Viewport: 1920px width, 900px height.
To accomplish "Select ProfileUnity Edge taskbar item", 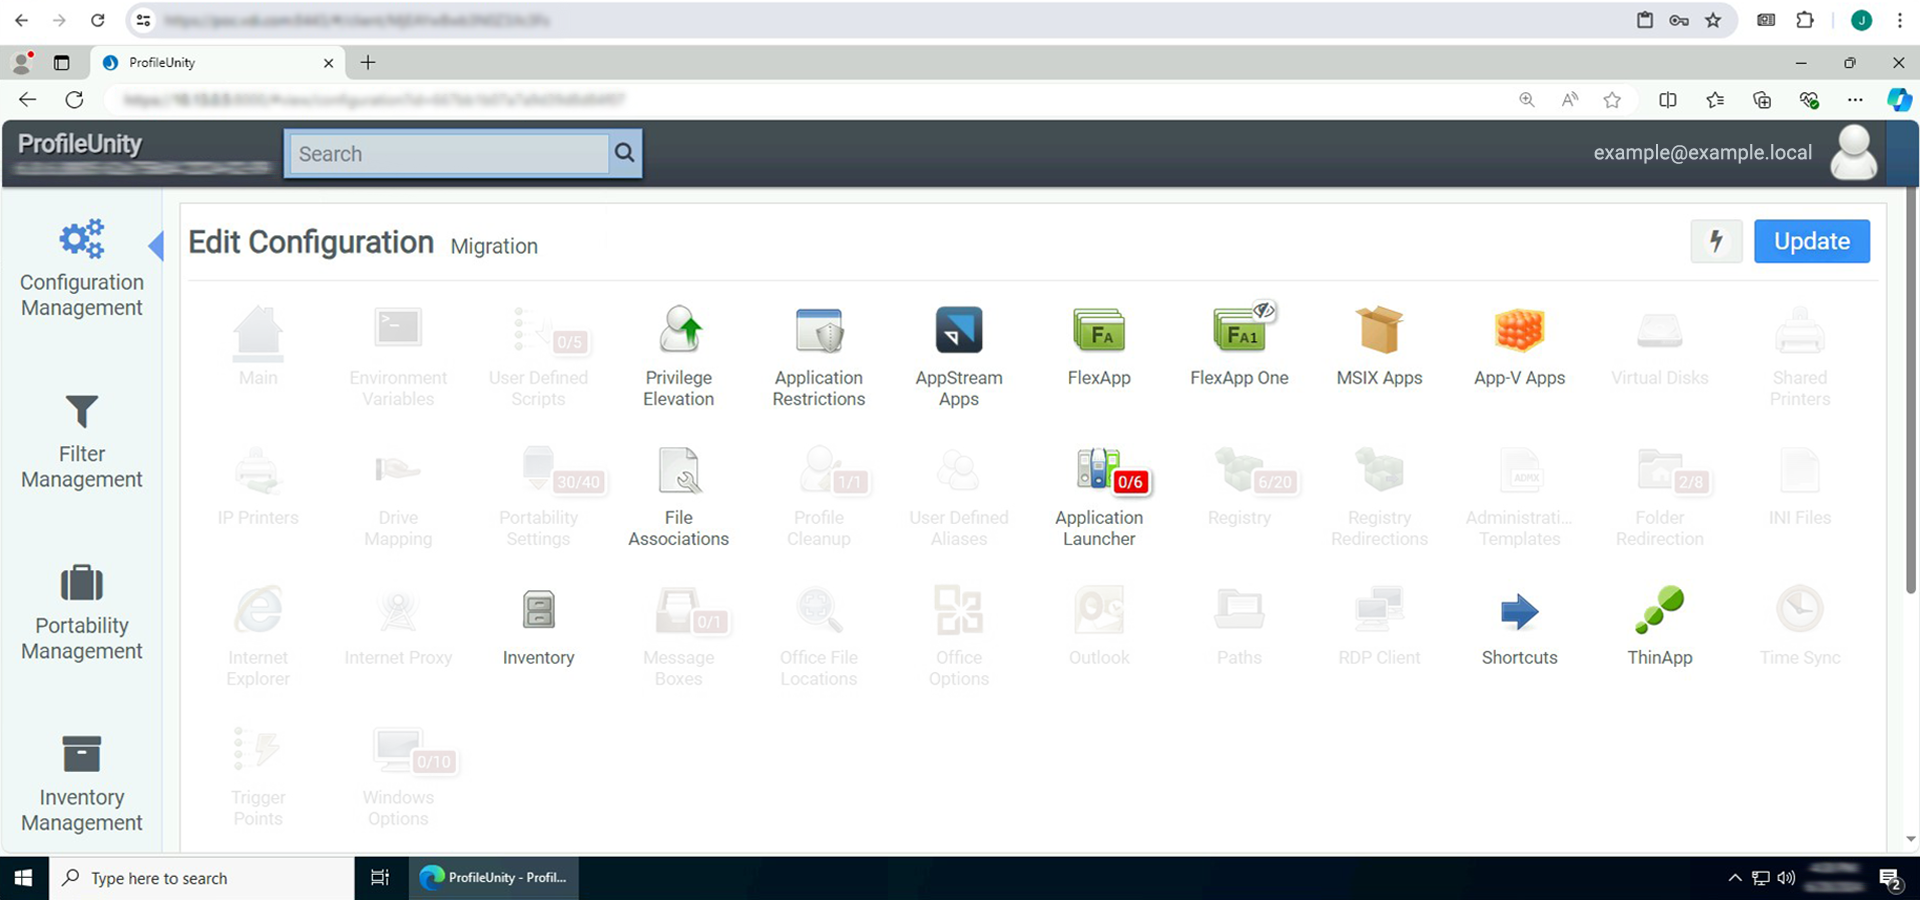I will (x=493, y=878).
